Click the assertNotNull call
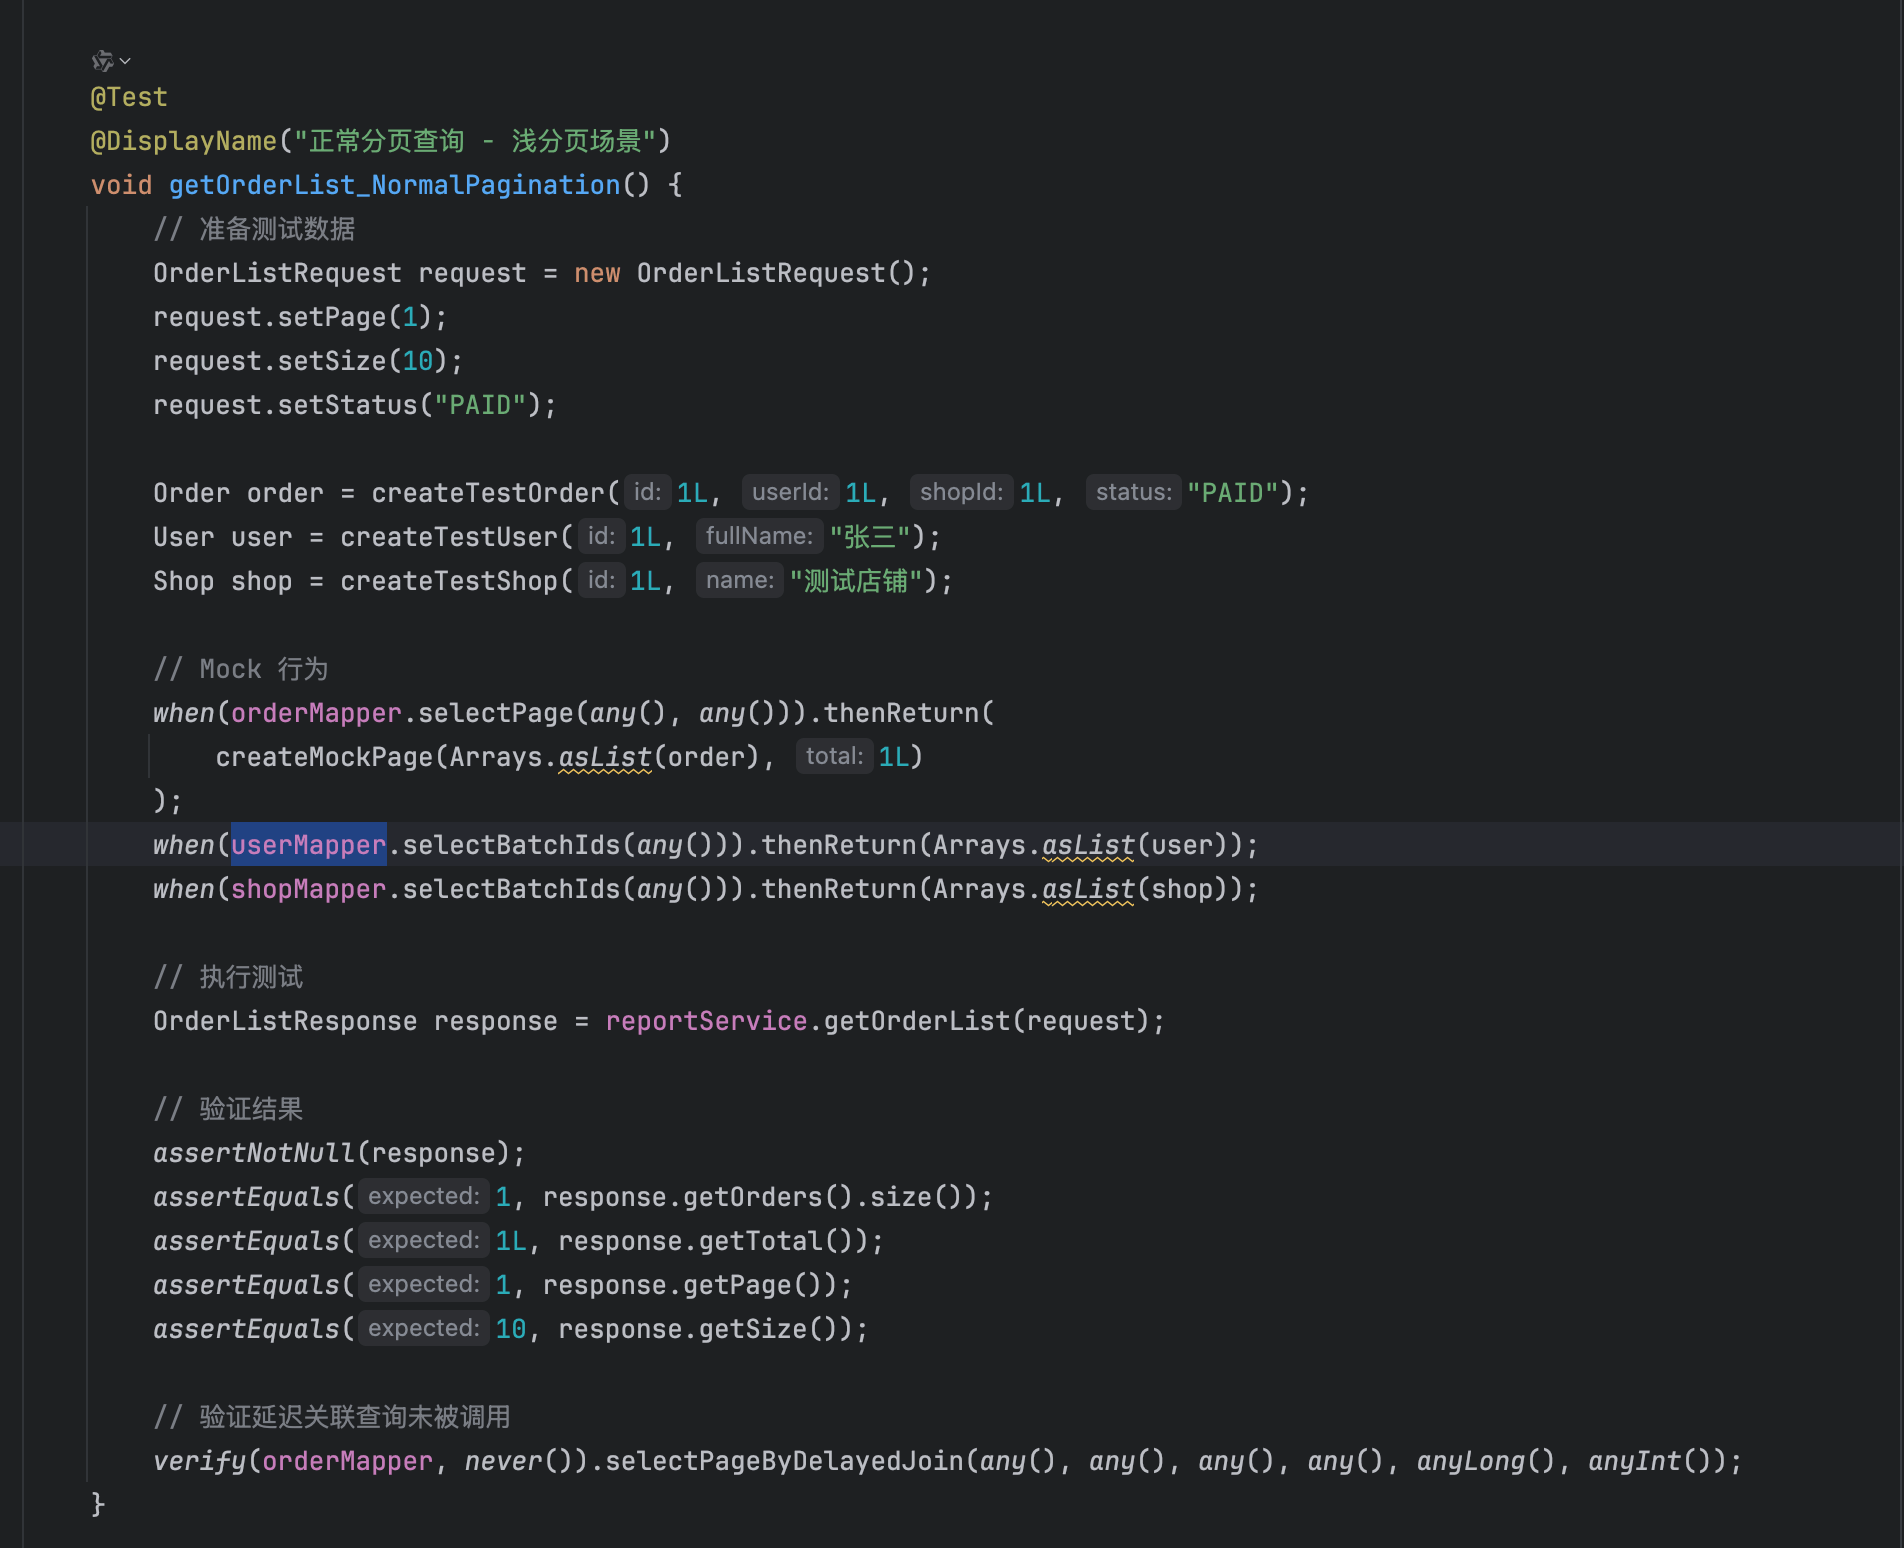 click(254, 1153)
